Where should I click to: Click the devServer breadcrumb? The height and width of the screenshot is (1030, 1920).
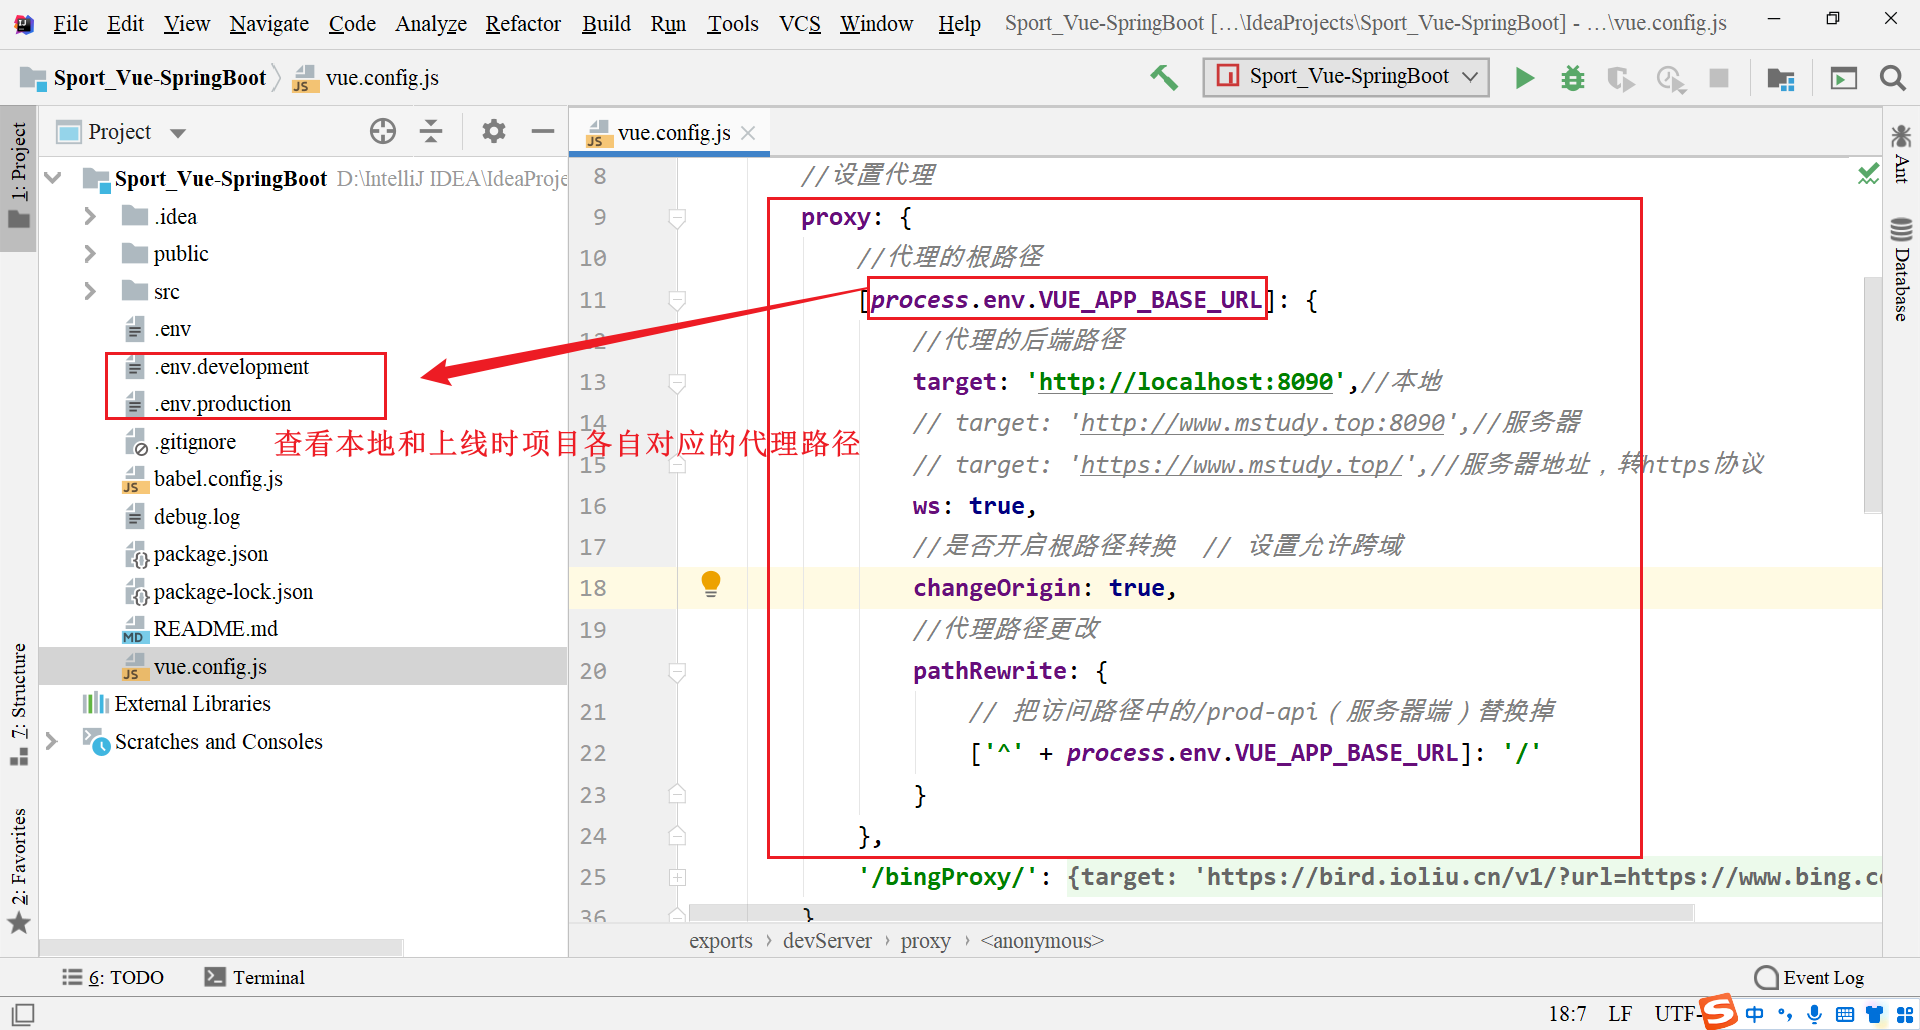827,941
